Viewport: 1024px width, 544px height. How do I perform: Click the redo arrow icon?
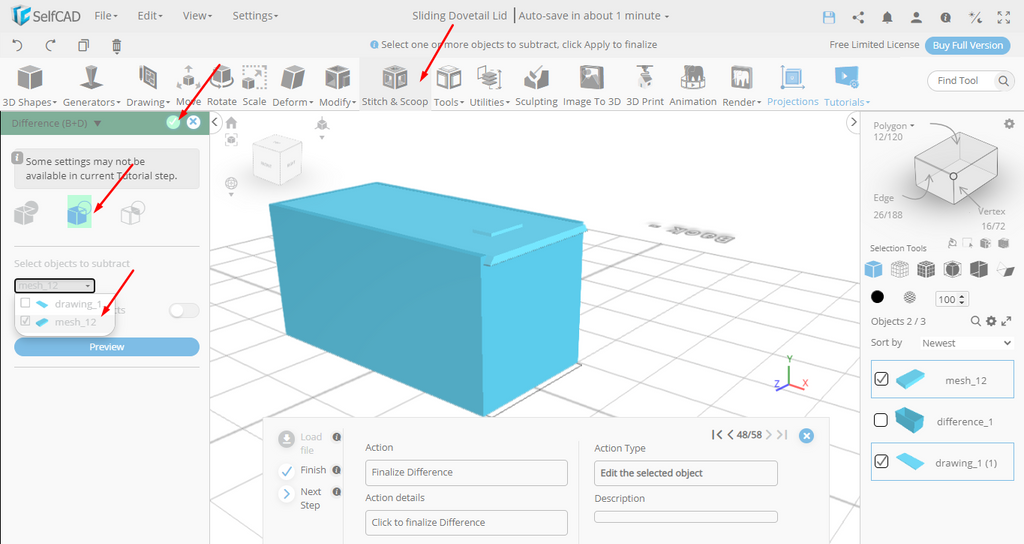pyautogui.click(x=50, y=45)
